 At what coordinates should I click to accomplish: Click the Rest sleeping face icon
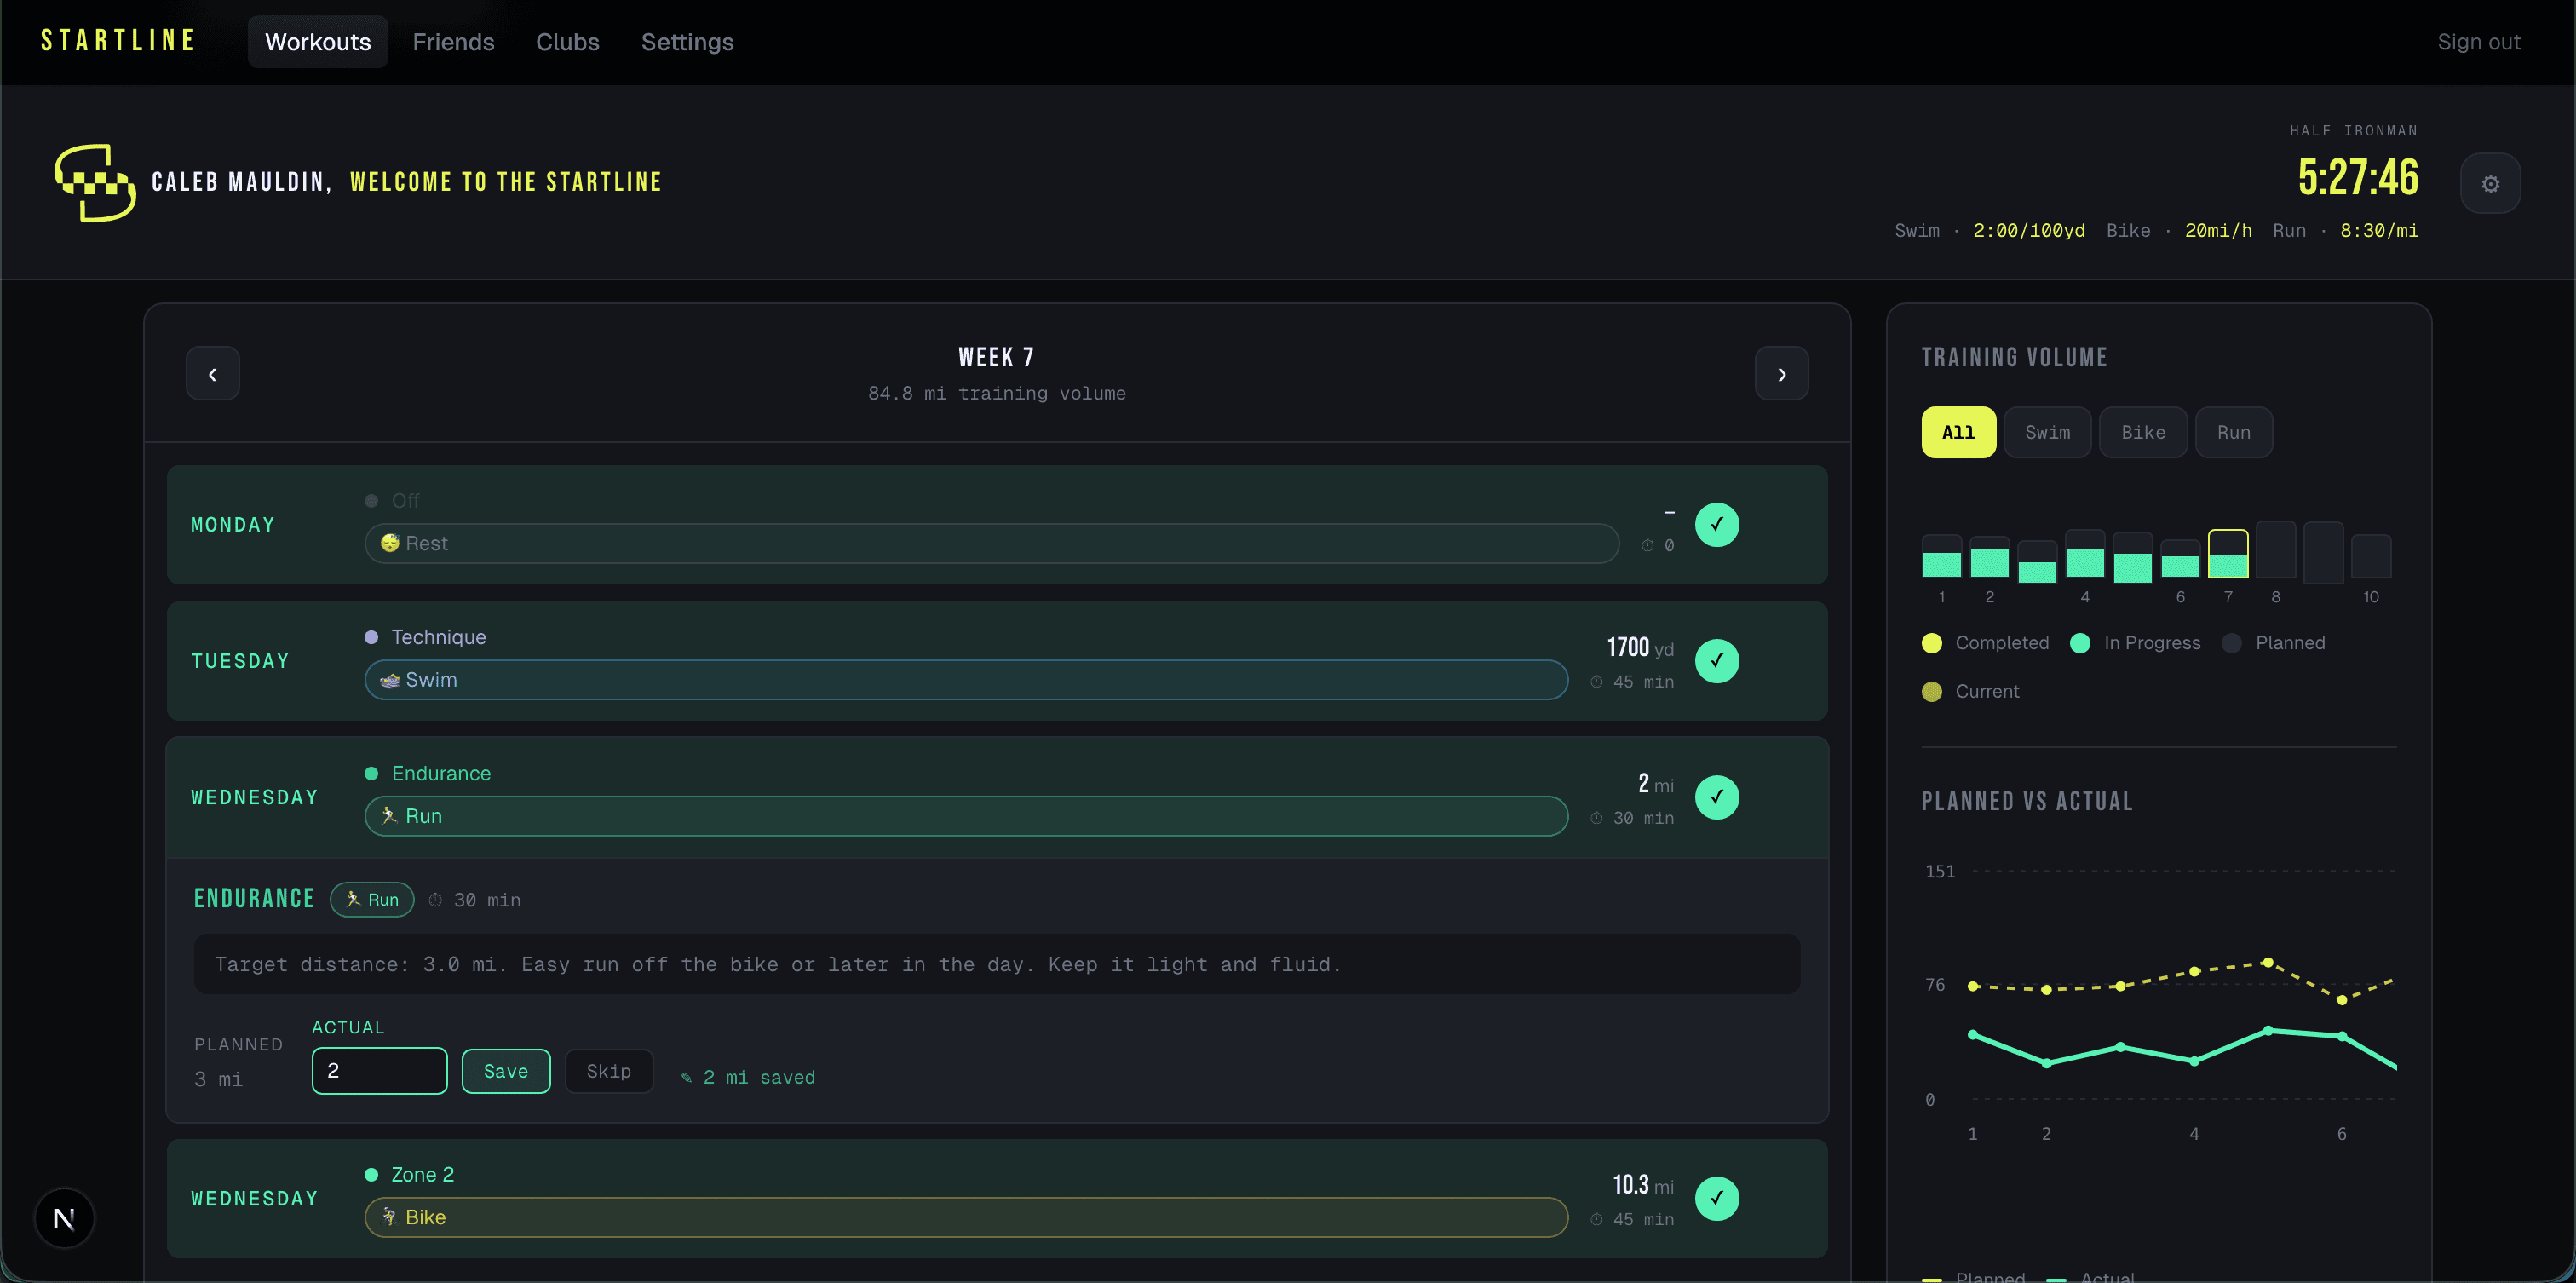click(x=390, y=543)
